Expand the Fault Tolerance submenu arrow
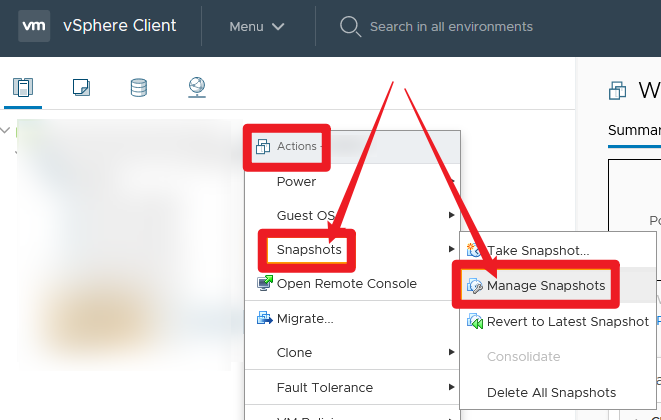 [x=451, y=387]
